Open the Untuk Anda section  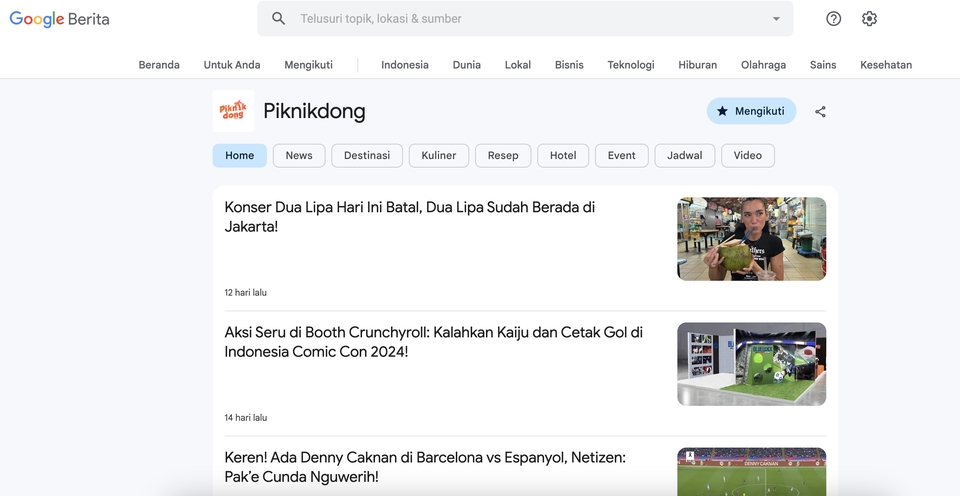(x=232, y=65)
